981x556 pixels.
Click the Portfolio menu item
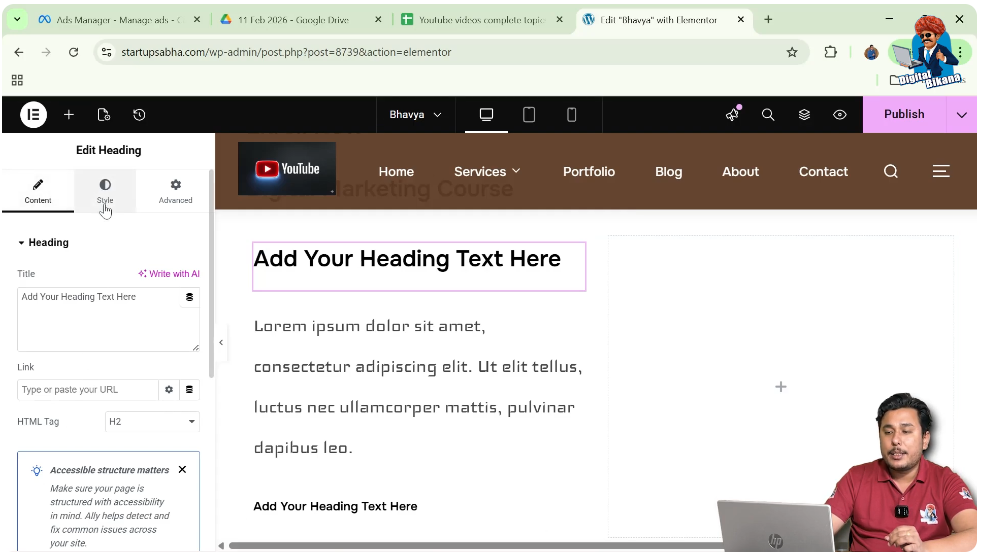(x=589, y=171)
